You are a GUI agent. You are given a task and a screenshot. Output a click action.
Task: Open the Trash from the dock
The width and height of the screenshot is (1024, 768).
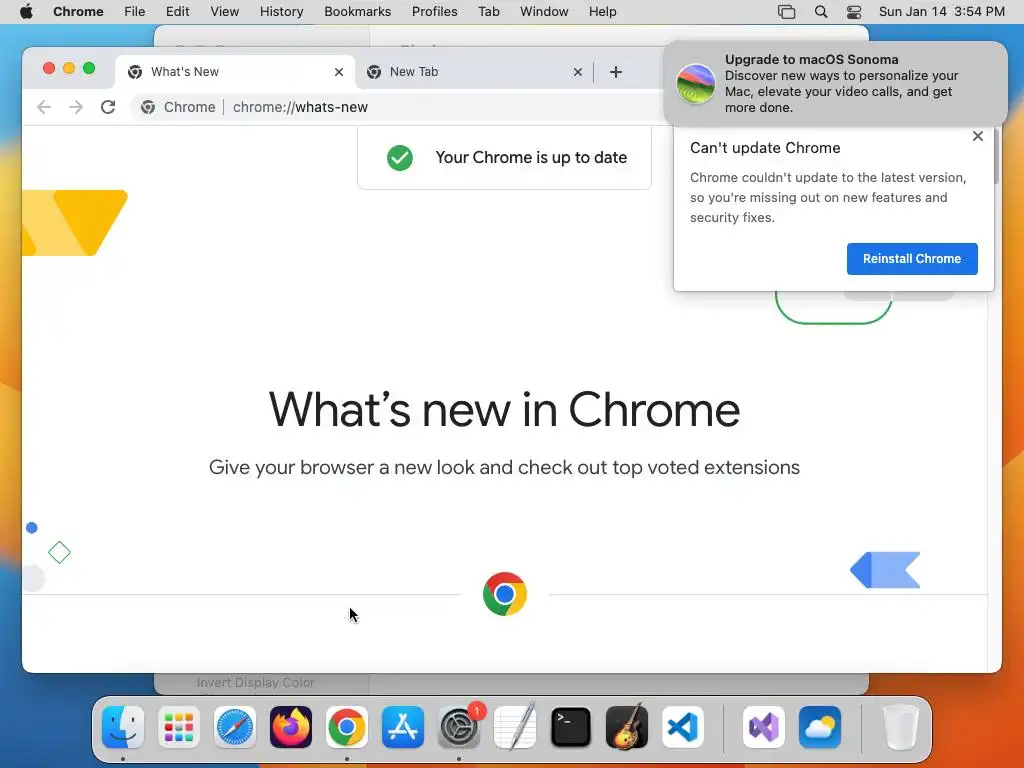[x=900, y=727]
